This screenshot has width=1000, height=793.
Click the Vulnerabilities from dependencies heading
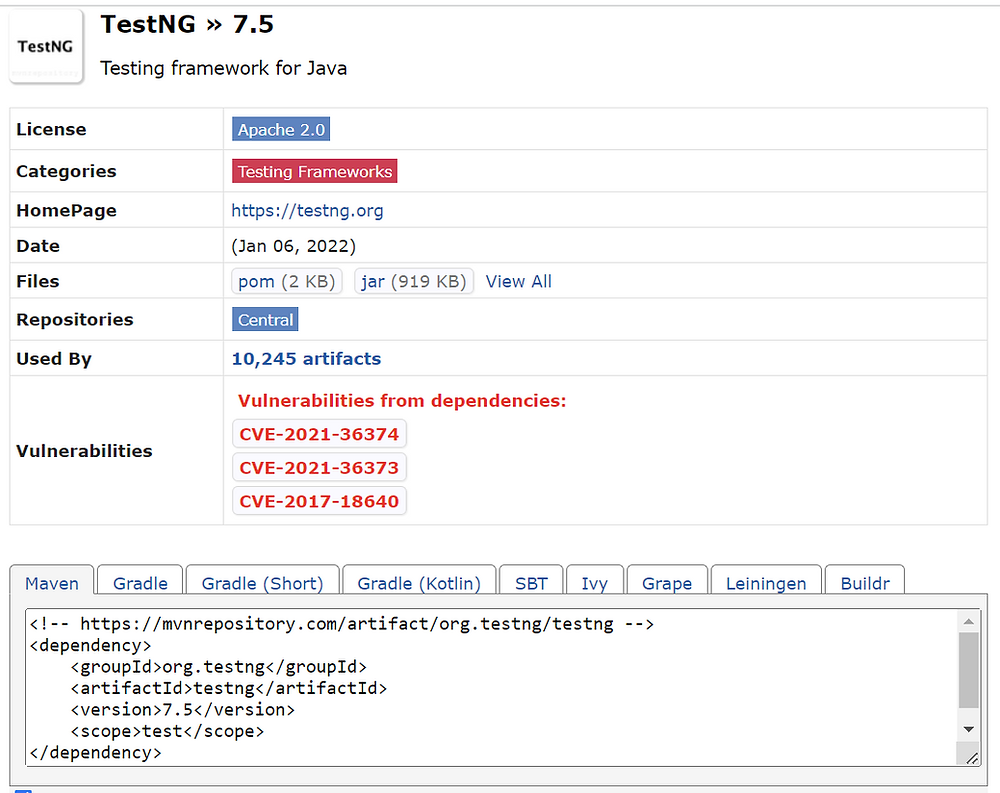click(x=402, y=401)
